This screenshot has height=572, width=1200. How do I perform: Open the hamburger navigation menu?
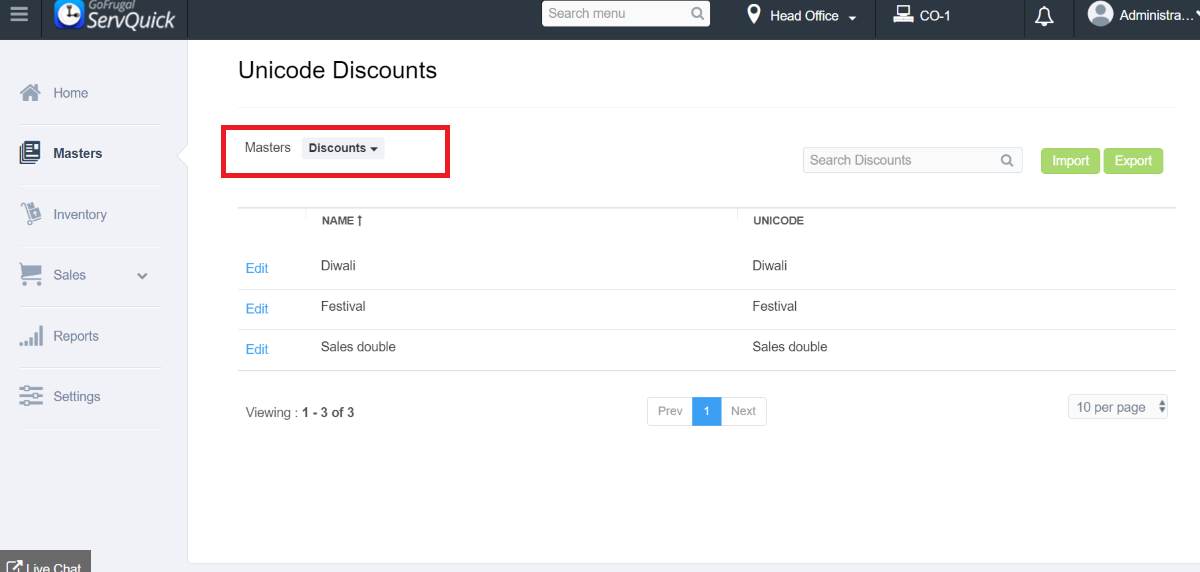pos(20,15)
